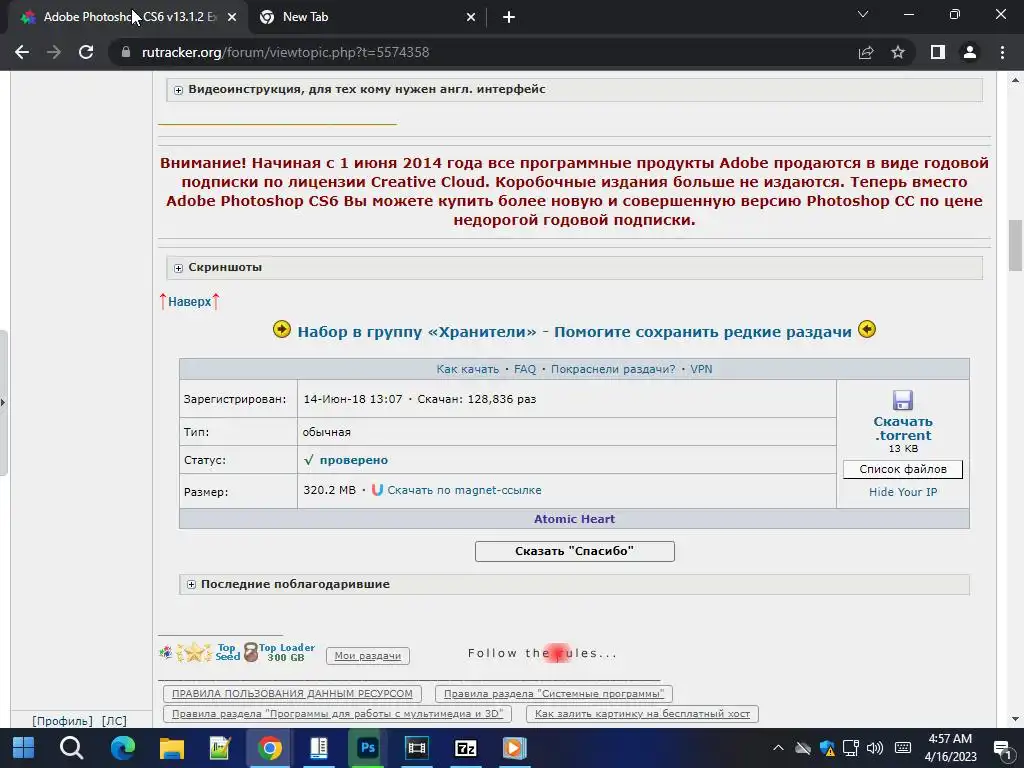Go back with the browser back arrow
The width and height of the screenshot is (1024, 768).
coord(22,52)
